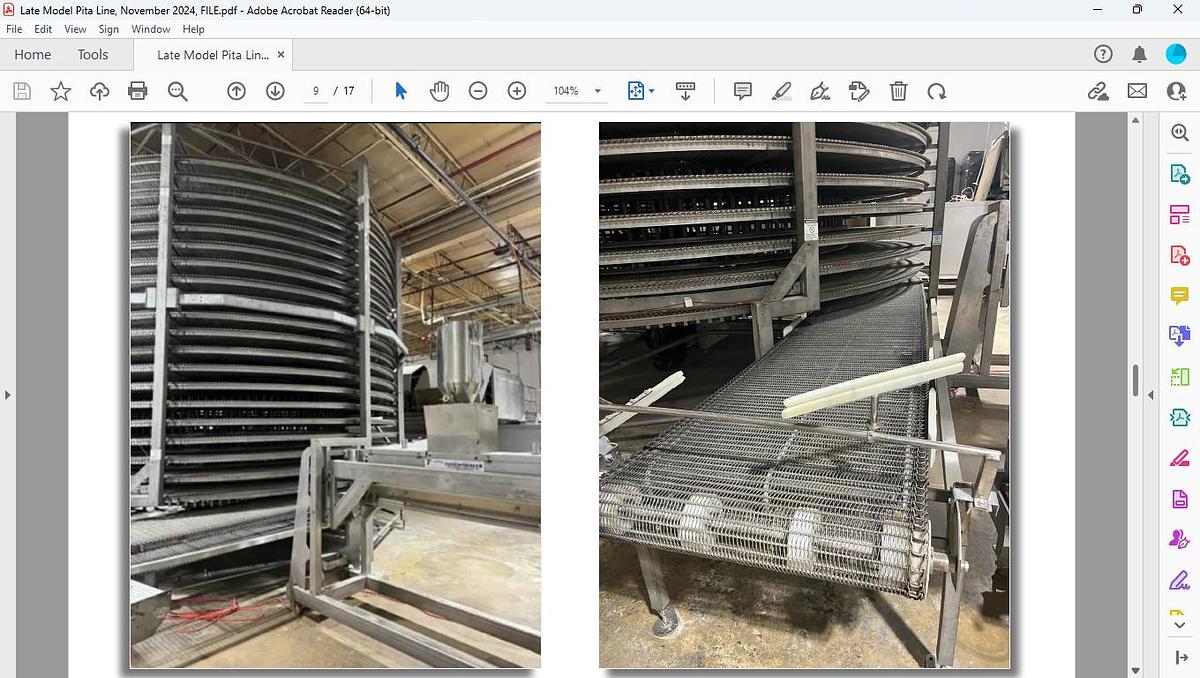1200x678 pixels.
Task: Bookmark file with the star icon
Action: [61, 91]
